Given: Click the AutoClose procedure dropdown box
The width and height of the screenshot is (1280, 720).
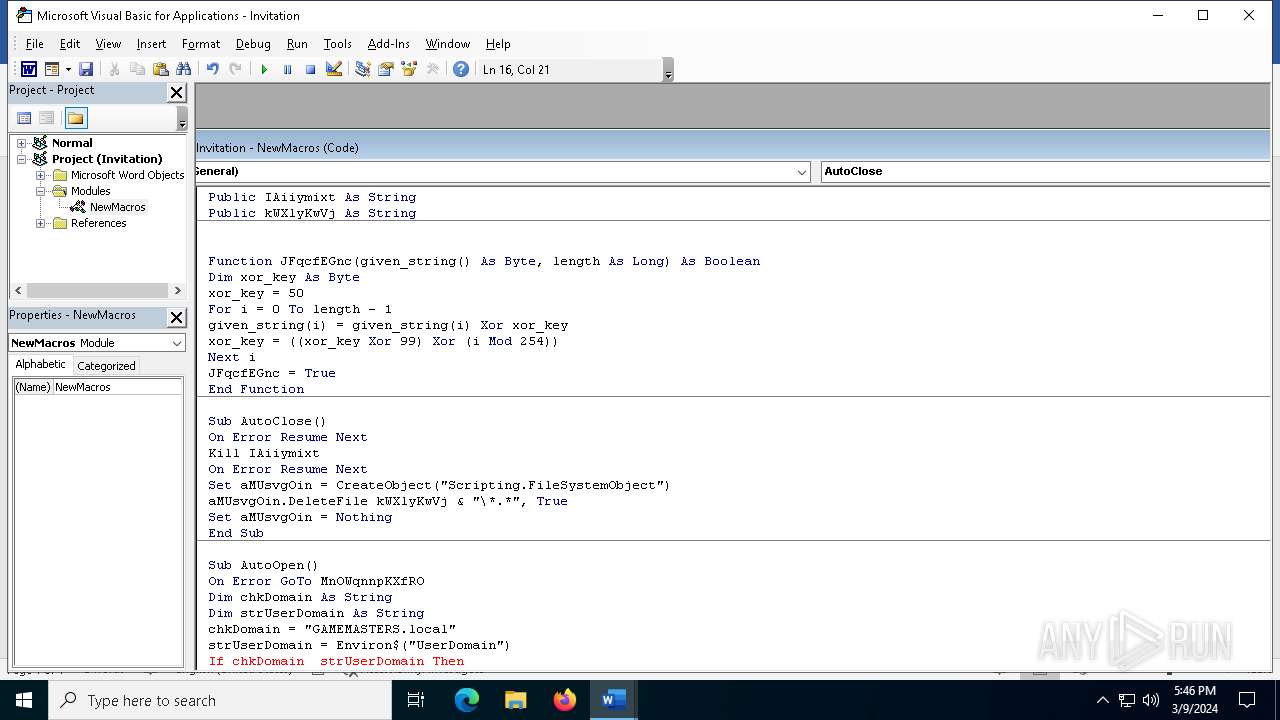Looking at the screenshot, I should click(x=1045, y=172).
